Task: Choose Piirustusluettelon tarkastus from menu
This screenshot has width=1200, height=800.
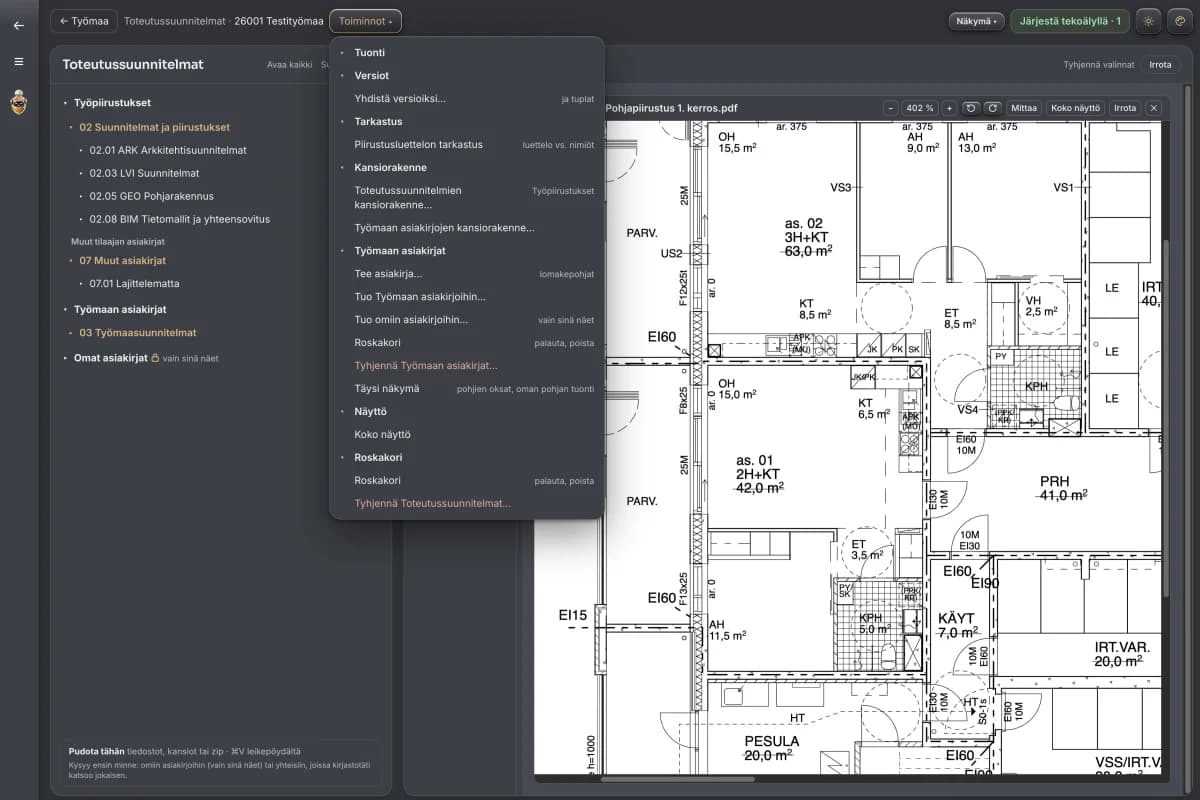Action: pos(467,145)
